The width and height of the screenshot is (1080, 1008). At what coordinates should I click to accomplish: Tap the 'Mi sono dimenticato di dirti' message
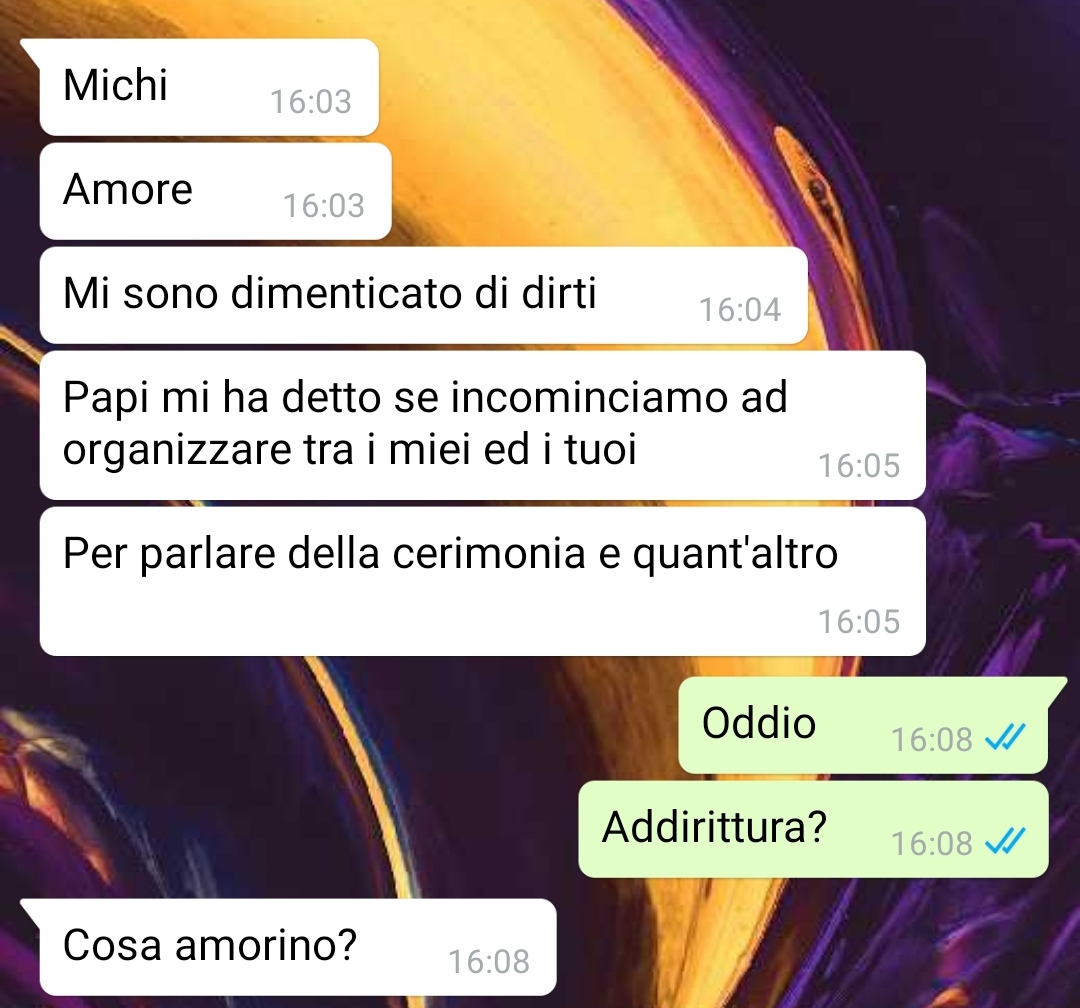(x=424, y=295)
